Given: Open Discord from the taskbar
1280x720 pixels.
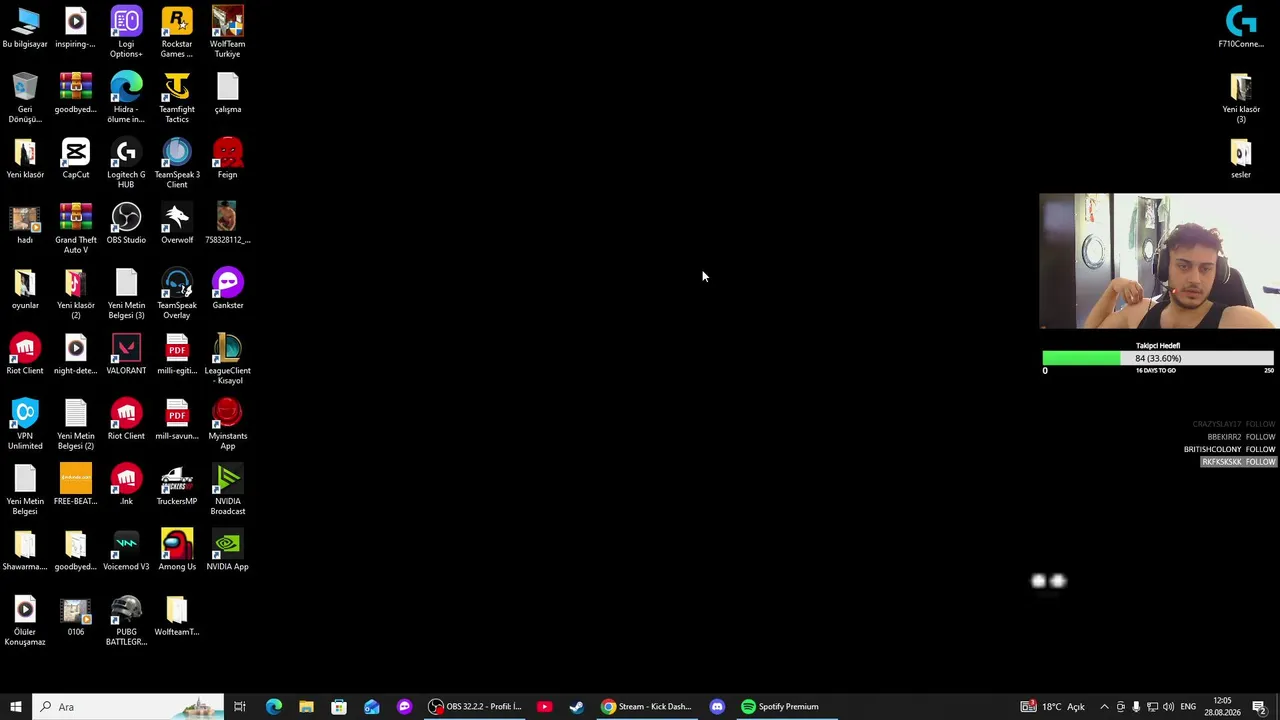Looking at the screenshot, I should click(x=717, y=707).
